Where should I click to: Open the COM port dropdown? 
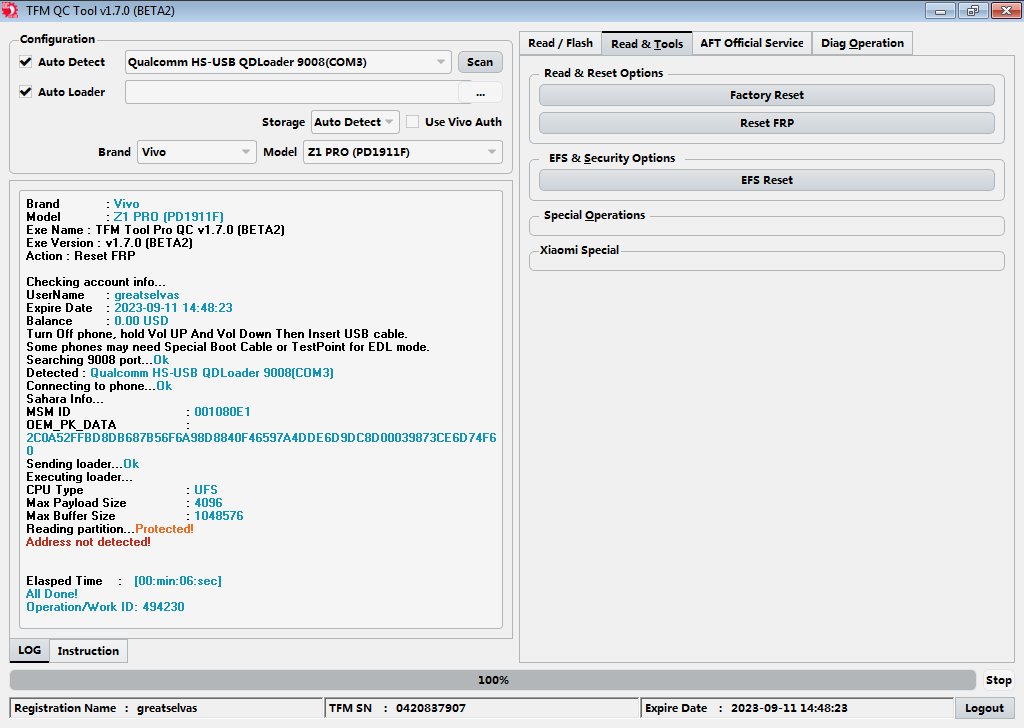pos(288,62)
